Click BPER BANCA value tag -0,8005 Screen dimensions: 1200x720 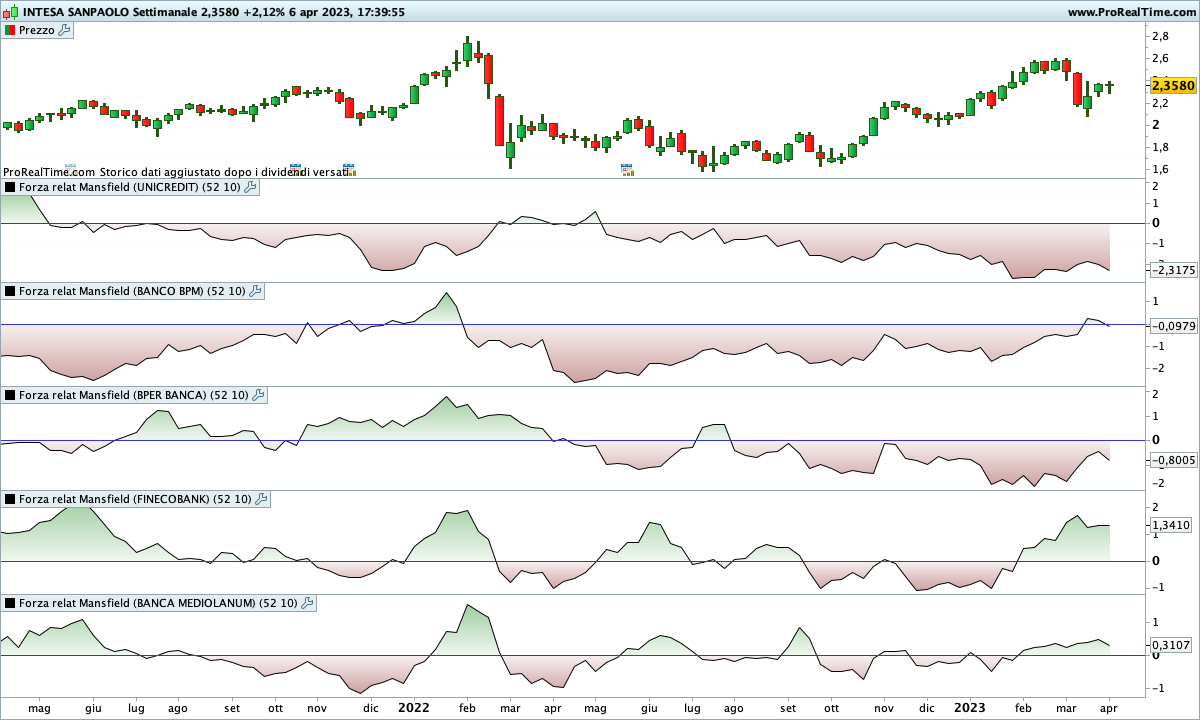point(1173,460)
